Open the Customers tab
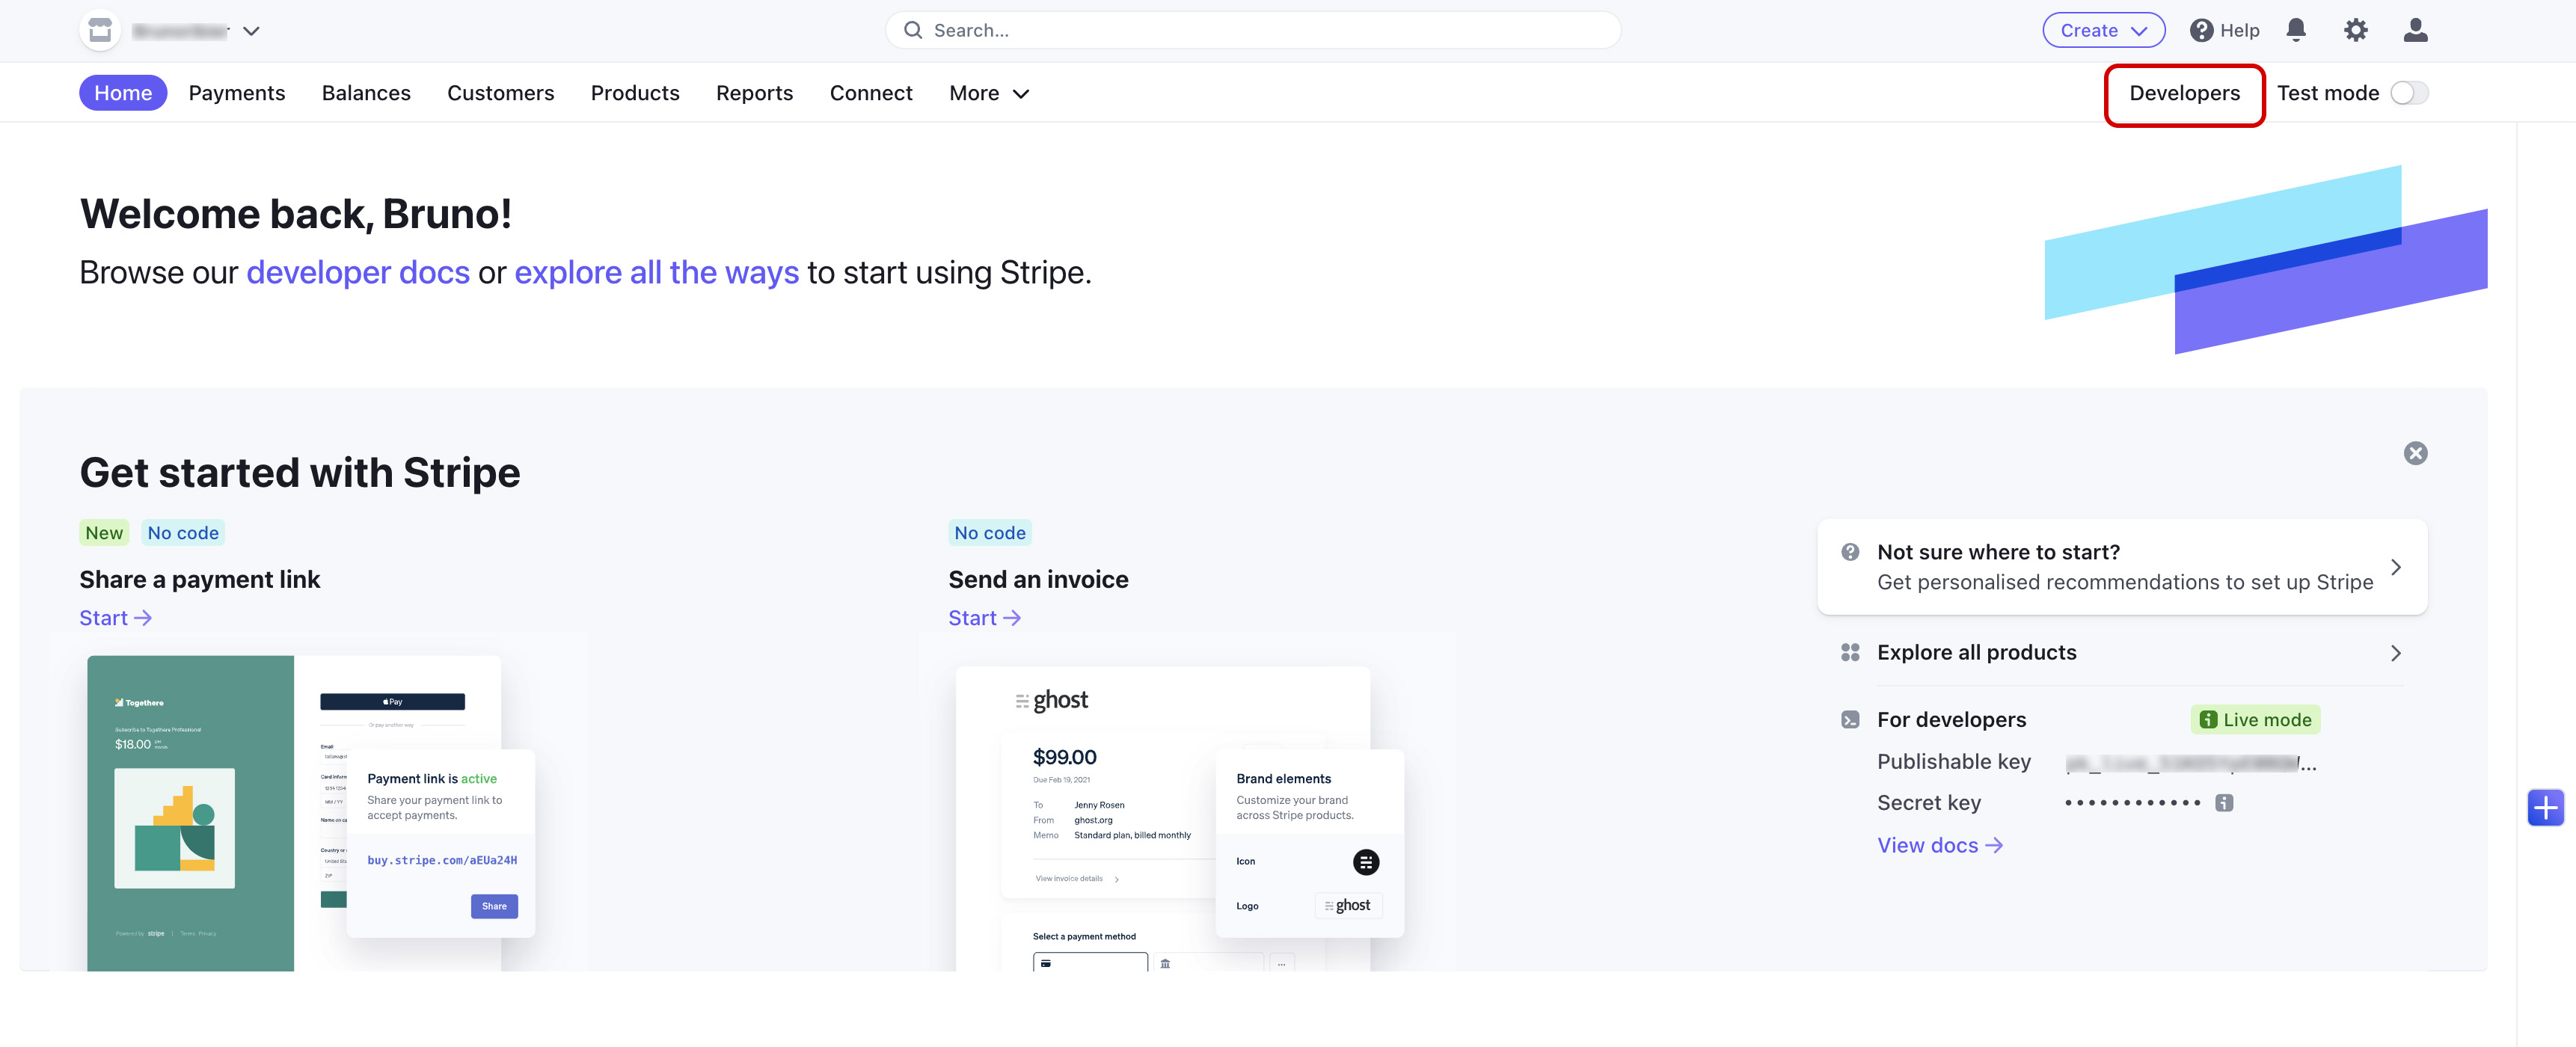Viewport: 2576px width, 1047px height. [x=500, y=93]
